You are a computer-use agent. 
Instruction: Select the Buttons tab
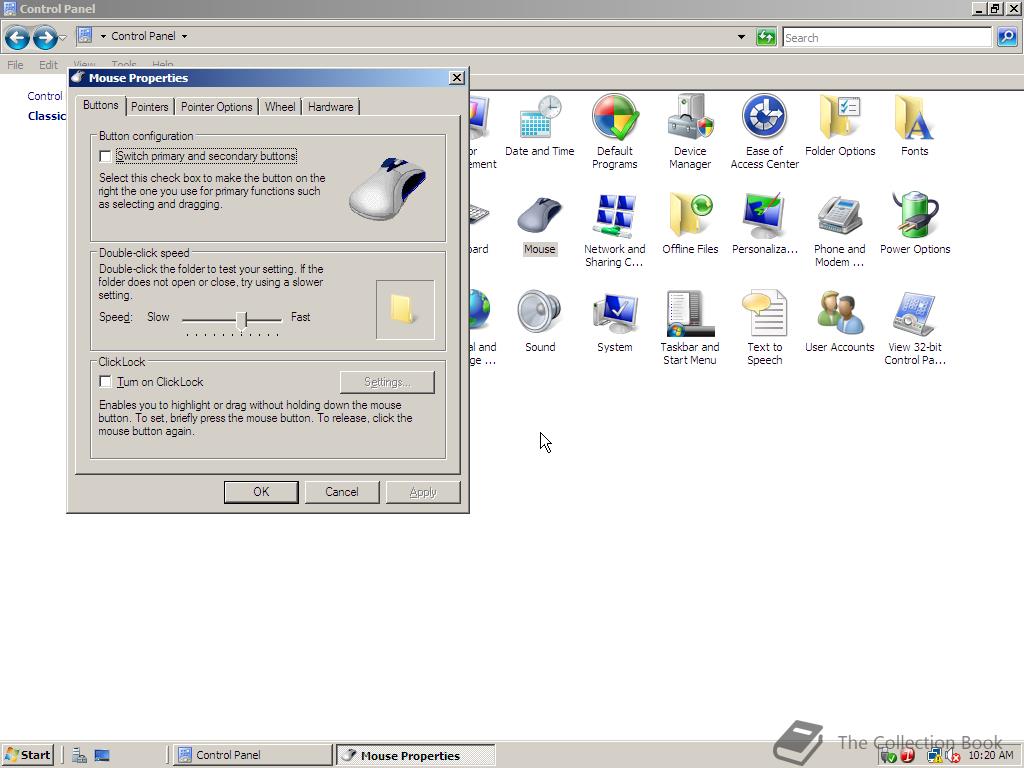[101, 105]
